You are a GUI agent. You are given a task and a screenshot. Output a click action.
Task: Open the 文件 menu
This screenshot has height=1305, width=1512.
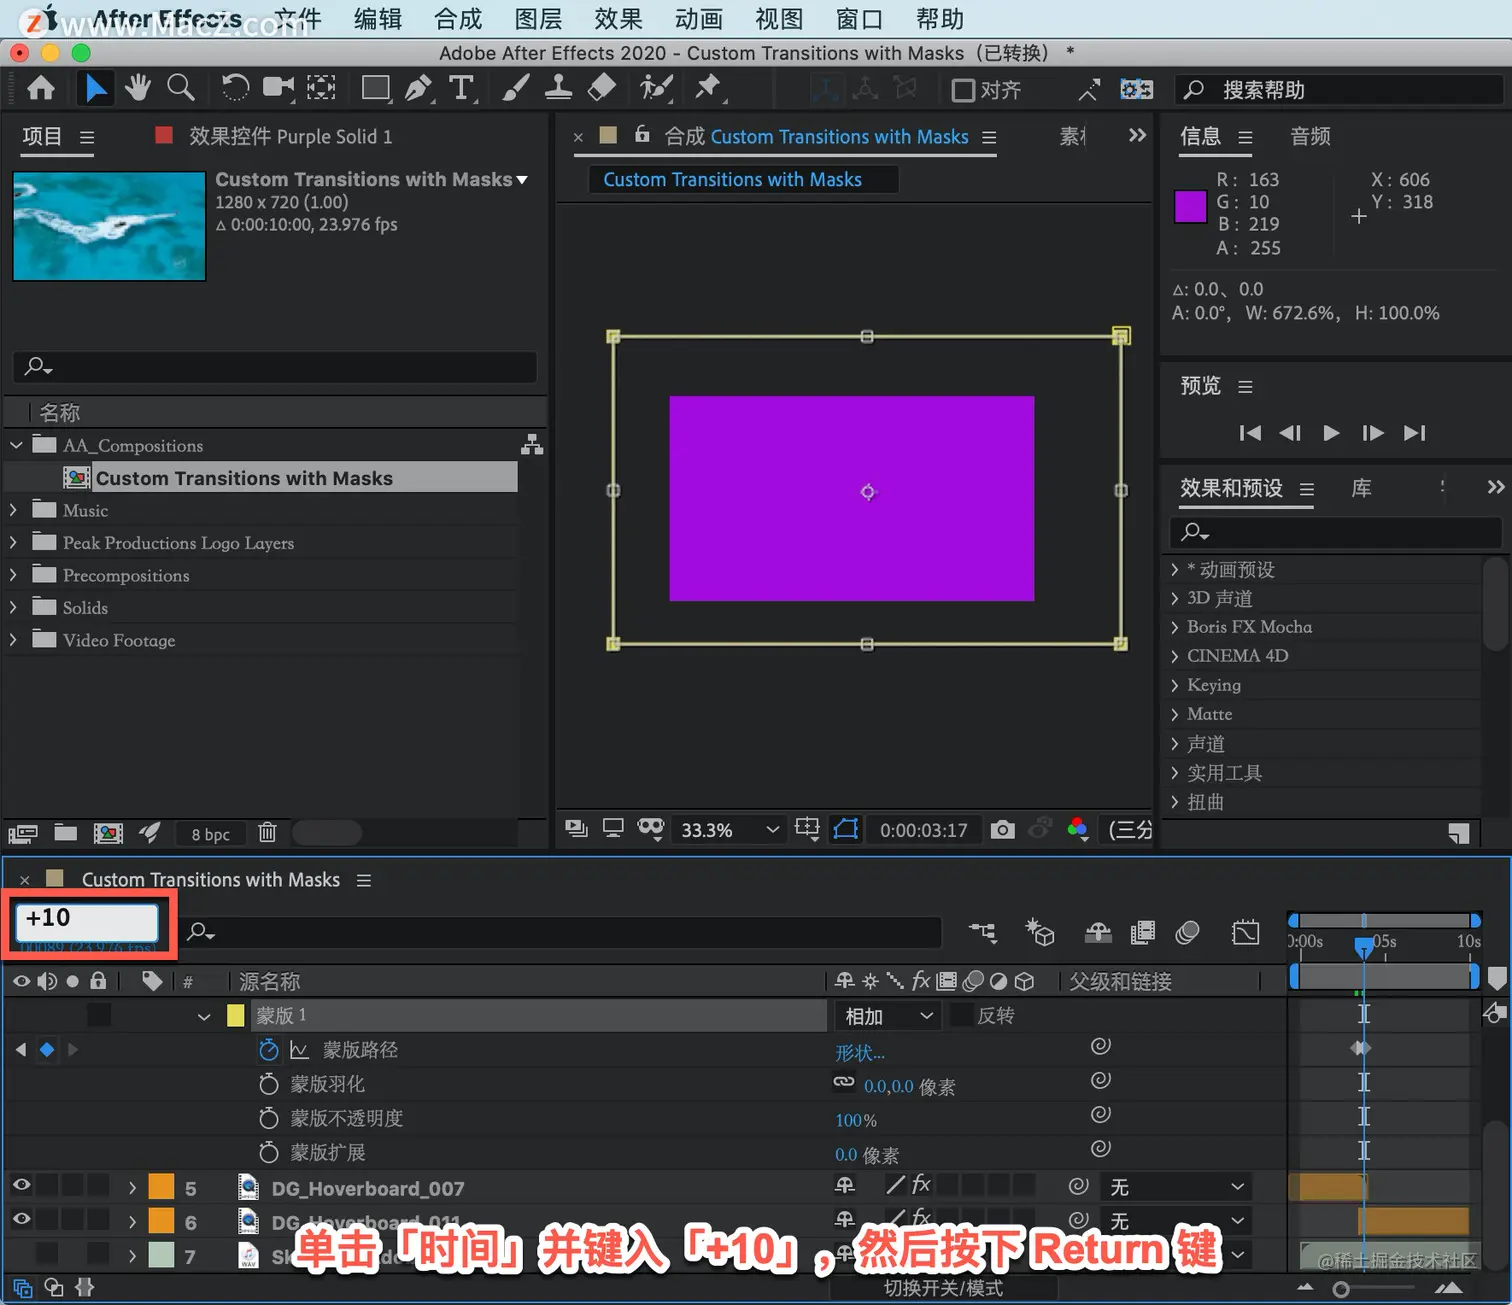coord(297,19)
